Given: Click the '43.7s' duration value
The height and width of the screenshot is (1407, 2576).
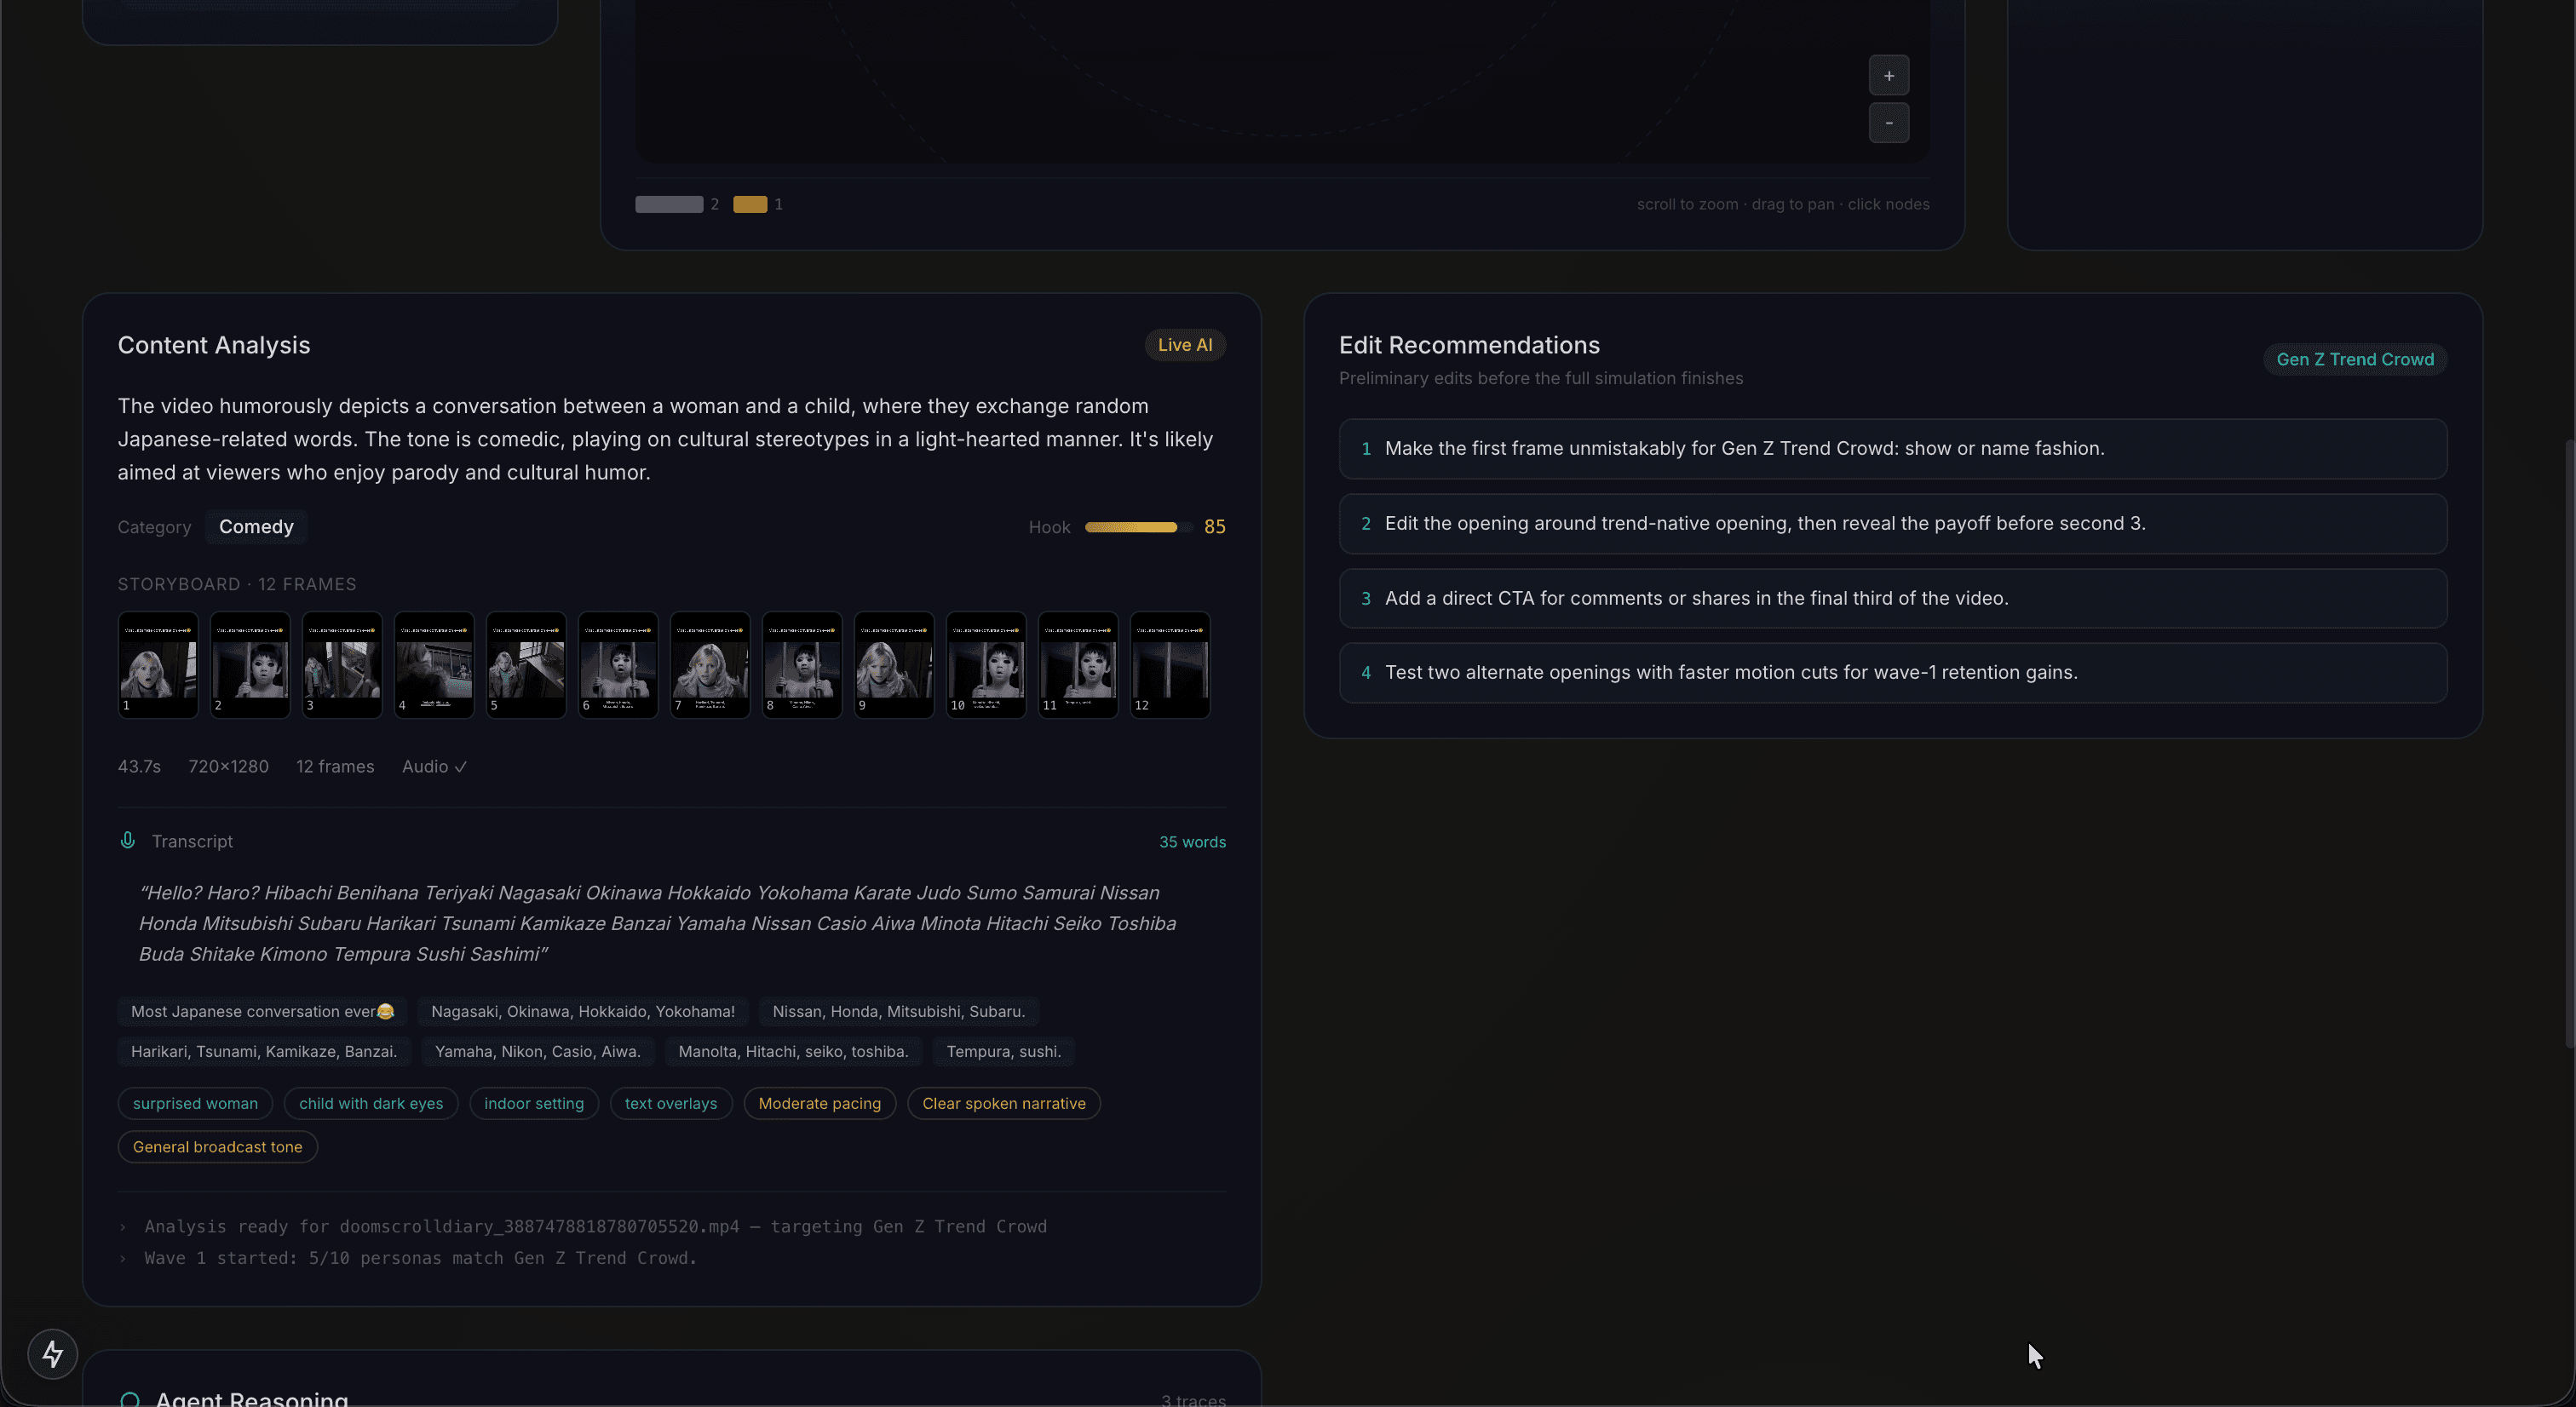Looking at the screenshot, I should coord(139,766).
